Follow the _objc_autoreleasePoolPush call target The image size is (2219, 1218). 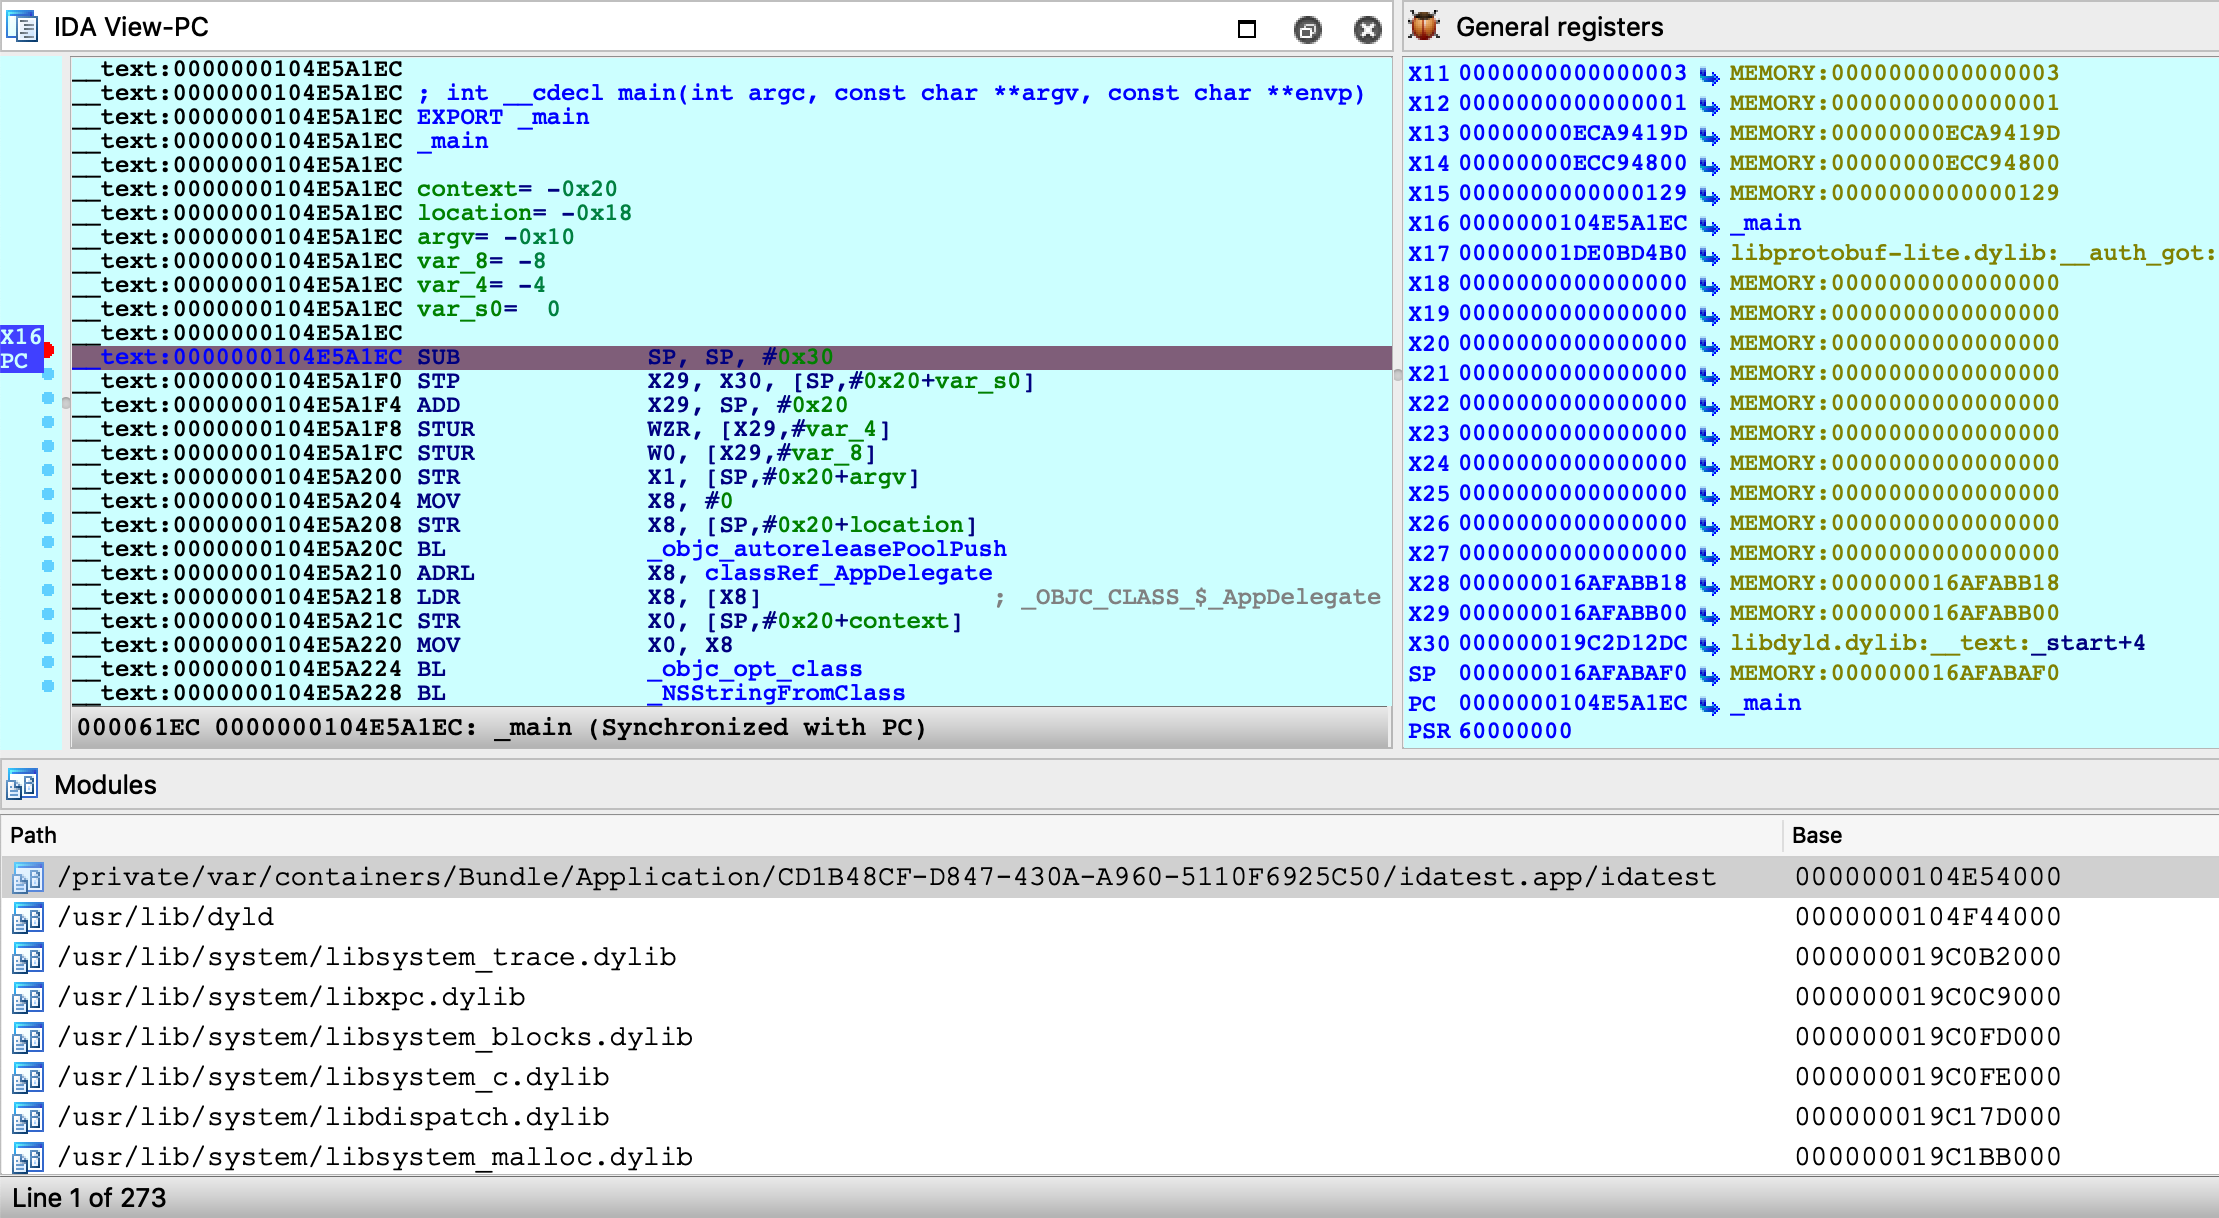tap(827, 549)
